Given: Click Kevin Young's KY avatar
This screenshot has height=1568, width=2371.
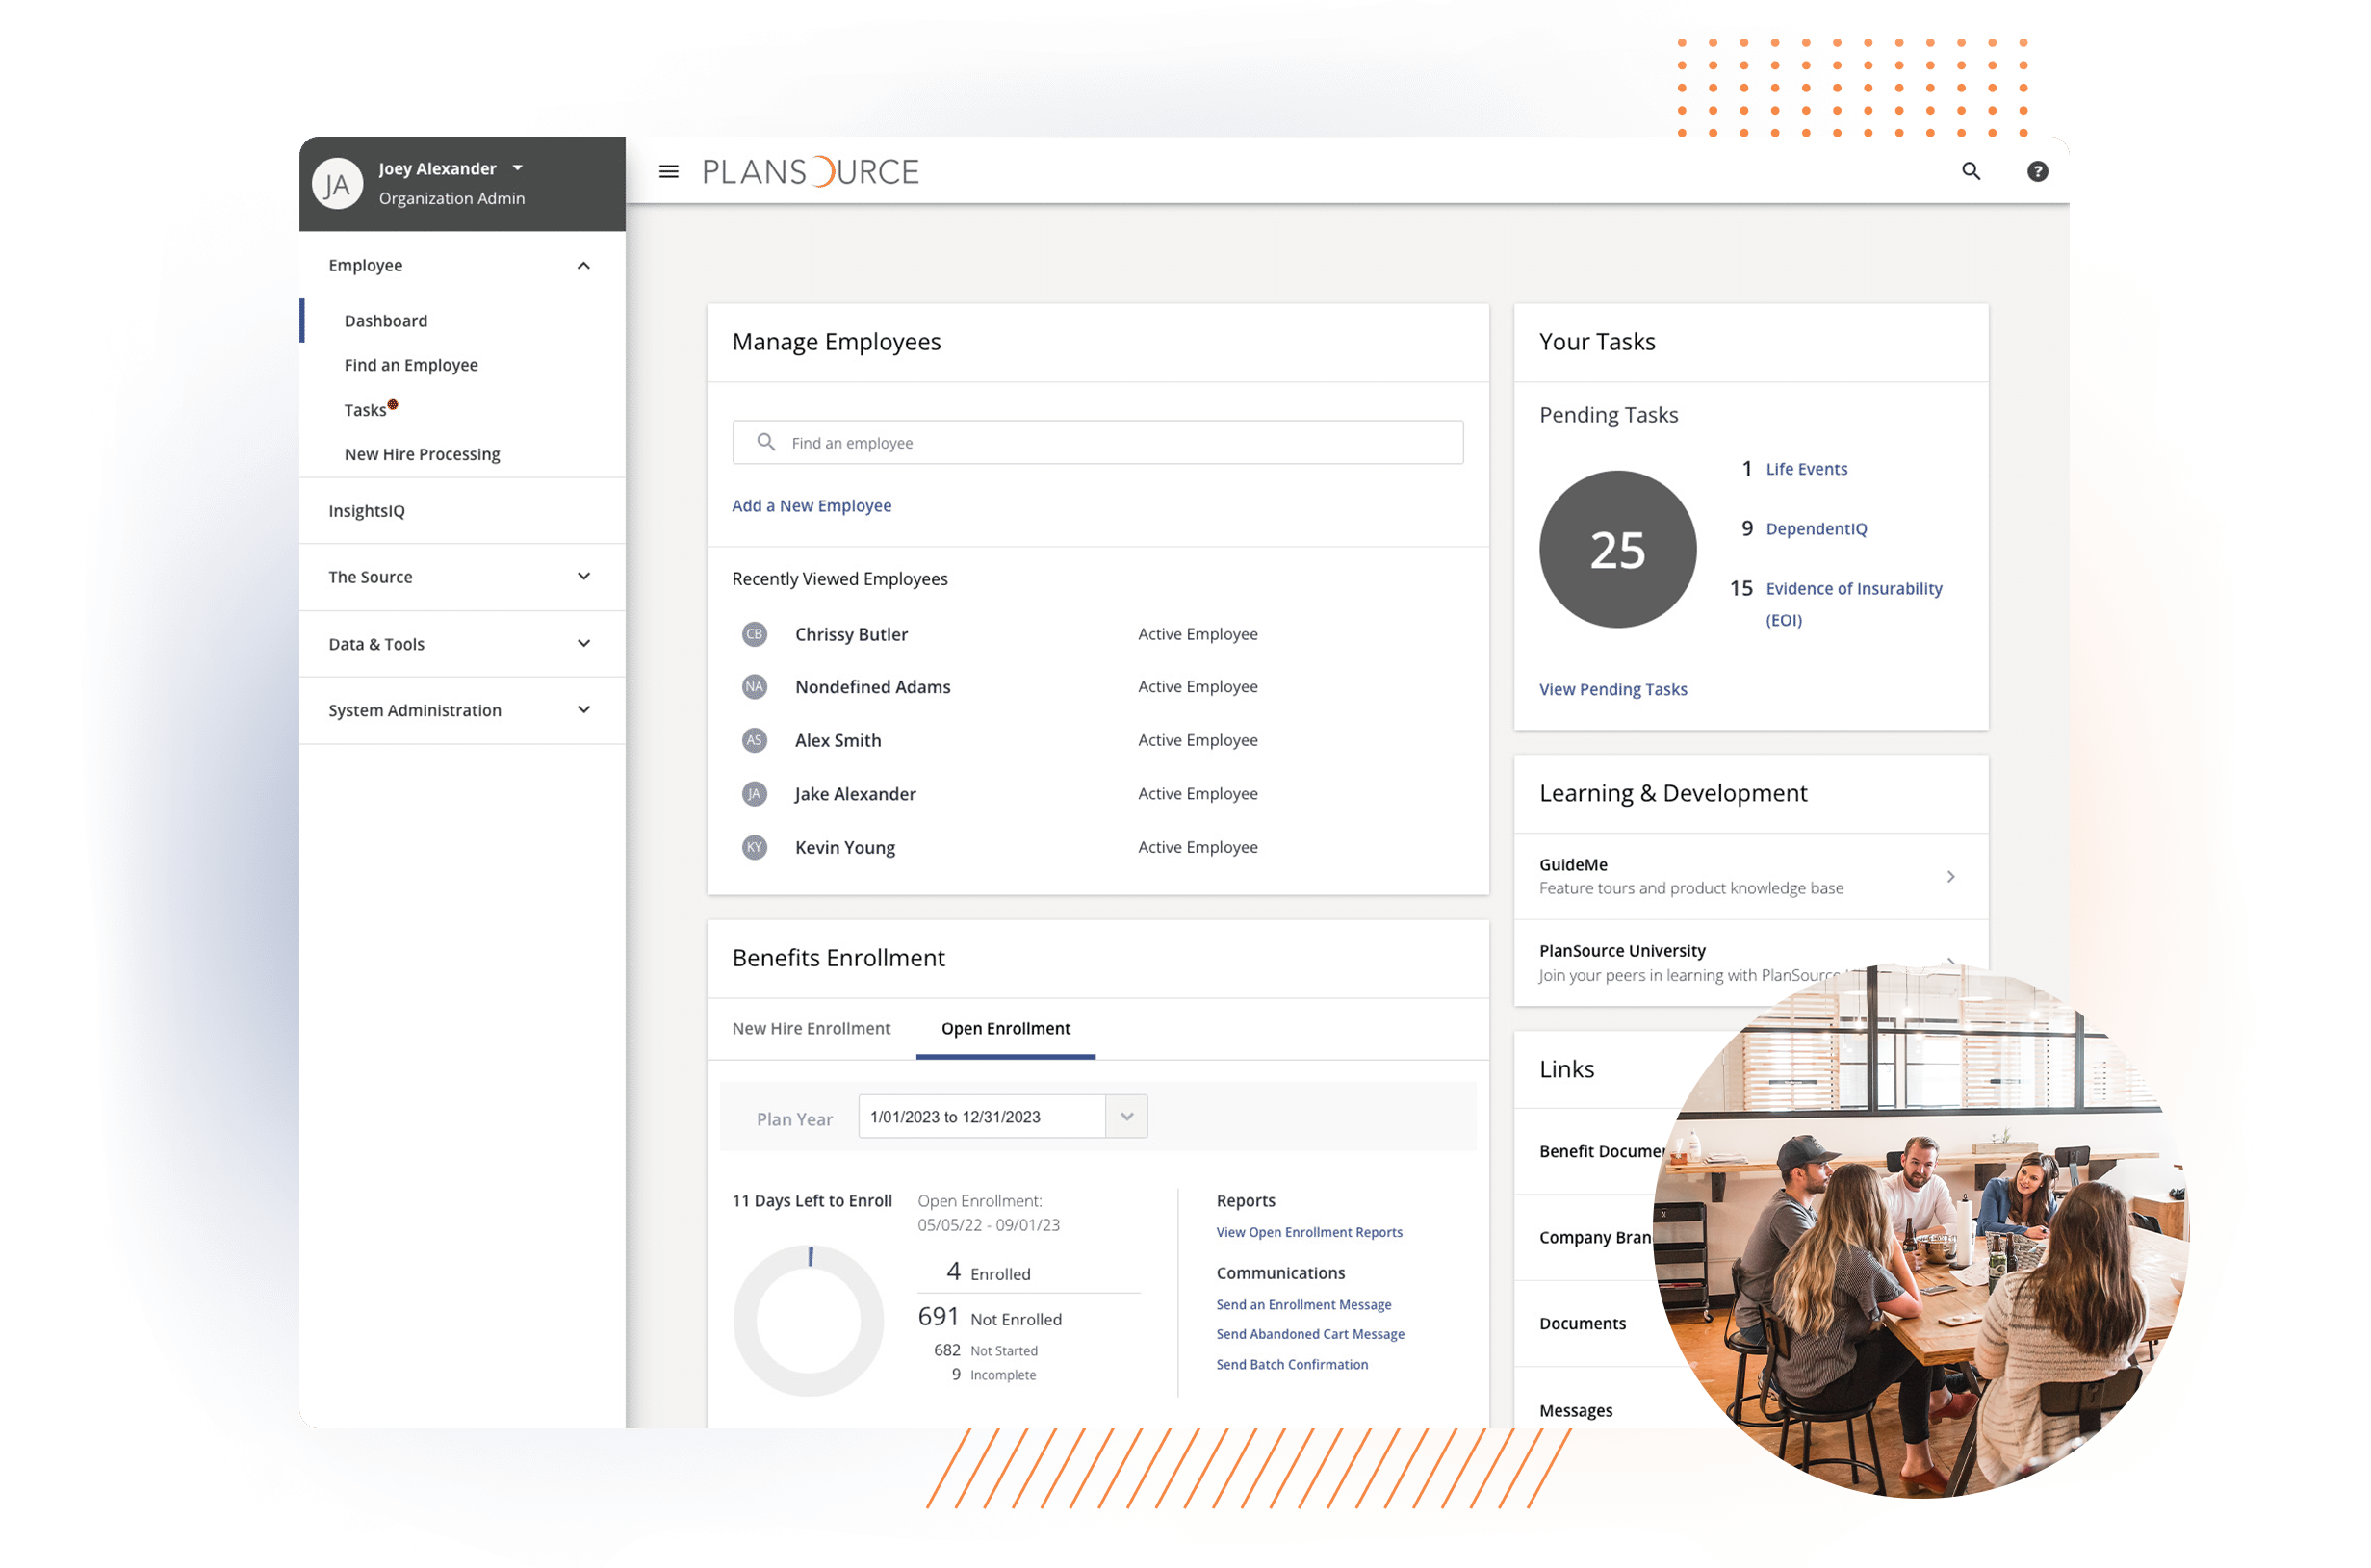Looking at the screenshot, I should tap(754, 848).
